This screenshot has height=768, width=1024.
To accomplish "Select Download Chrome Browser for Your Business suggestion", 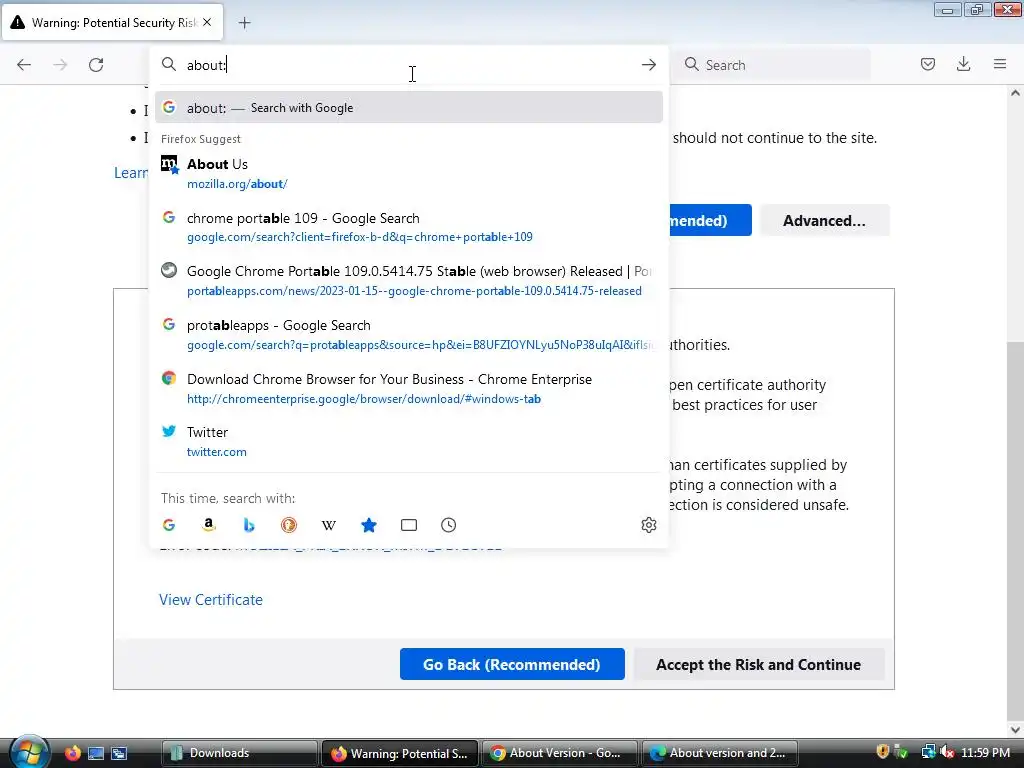I will (x=409, y=389).
